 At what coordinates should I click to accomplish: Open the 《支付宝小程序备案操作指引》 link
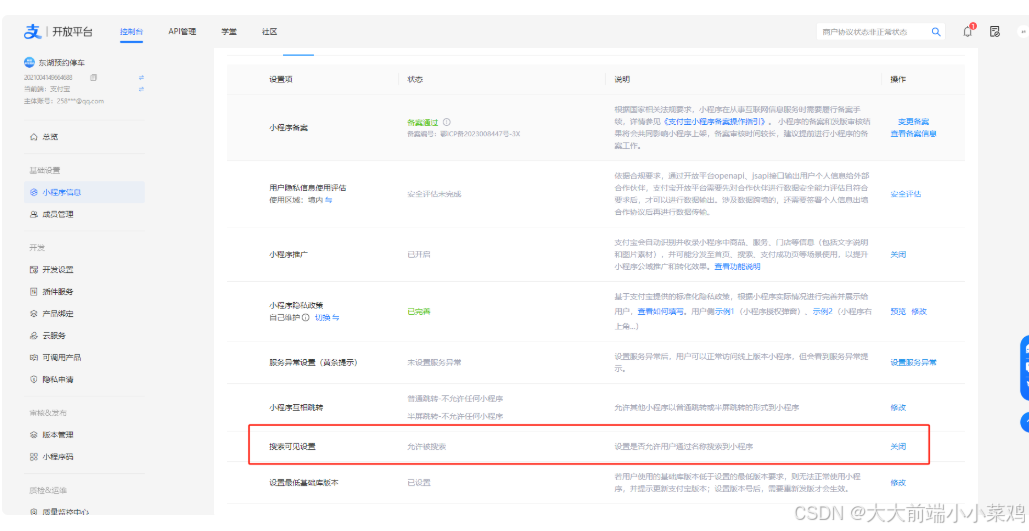click(x=714, y=121)
